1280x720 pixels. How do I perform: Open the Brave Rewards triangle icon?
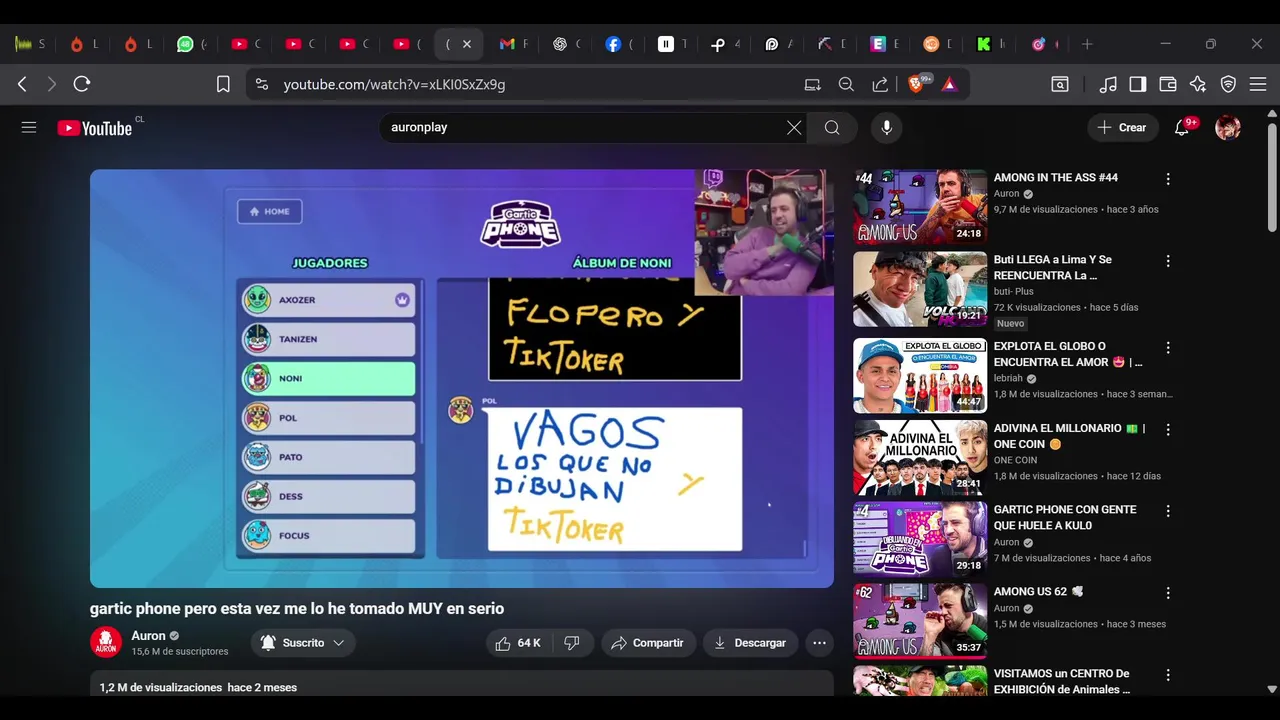(949, 85)
